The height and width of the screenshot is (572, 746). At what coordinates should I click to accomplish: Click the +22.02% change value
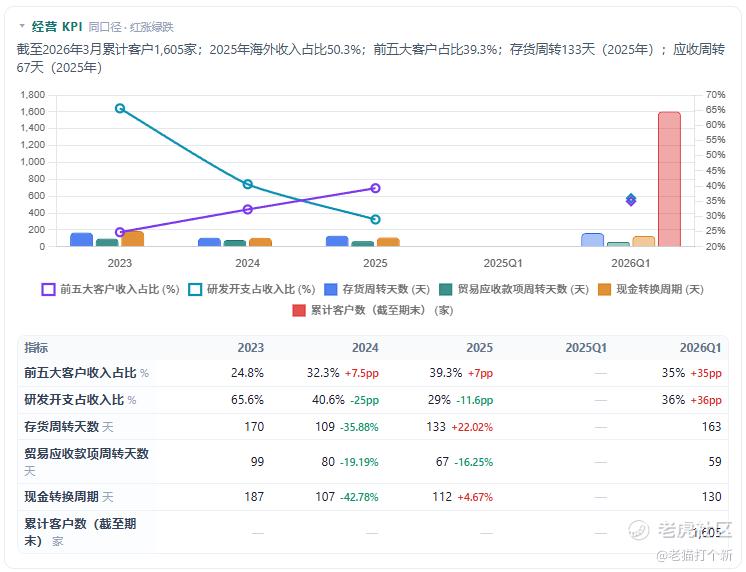pyautogui.click(x=472, y=427)
